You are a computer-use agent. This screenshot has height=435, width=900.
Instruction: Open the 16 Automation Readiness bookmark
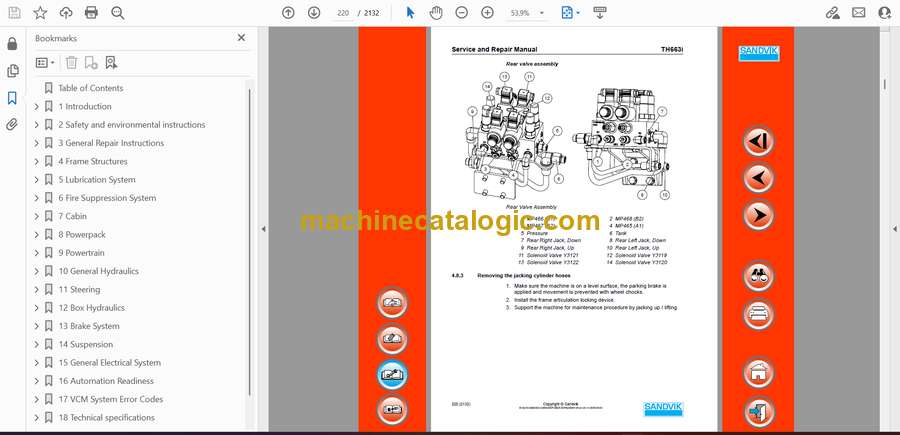[x=106, y=381]
